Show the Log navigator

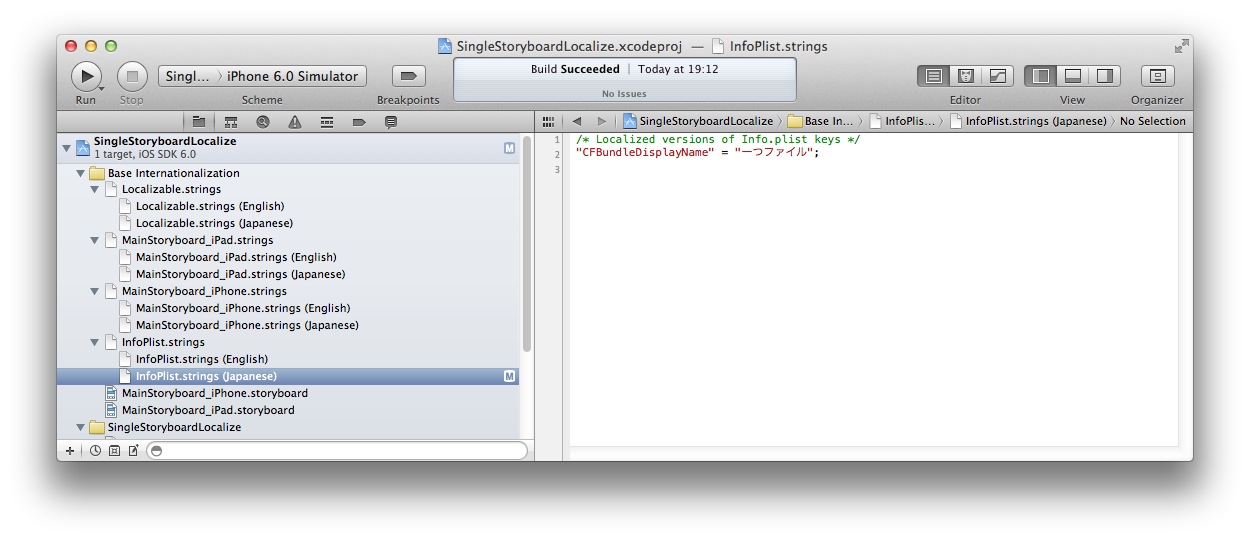click(391, 121)
